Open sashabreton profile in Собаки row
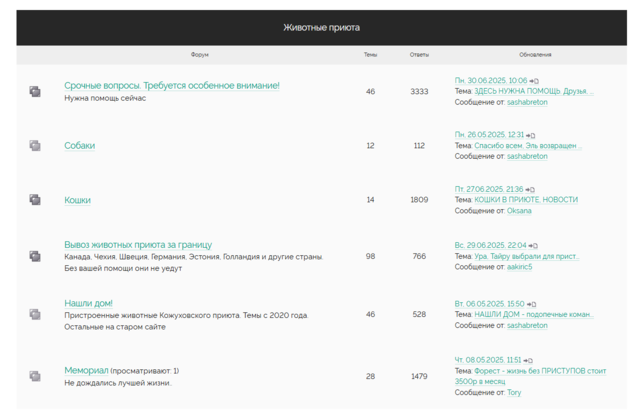The height and width of the screenshot is (415, 640). pyautogui.click(x=527, y=156)
